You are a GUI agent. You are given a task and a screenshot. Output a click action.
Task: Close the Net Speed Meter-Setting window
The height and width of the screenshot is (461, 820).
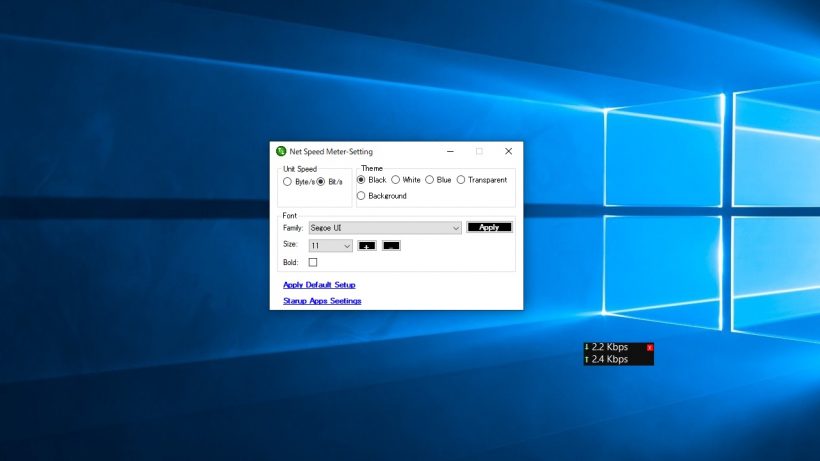[x=508, y=152]
